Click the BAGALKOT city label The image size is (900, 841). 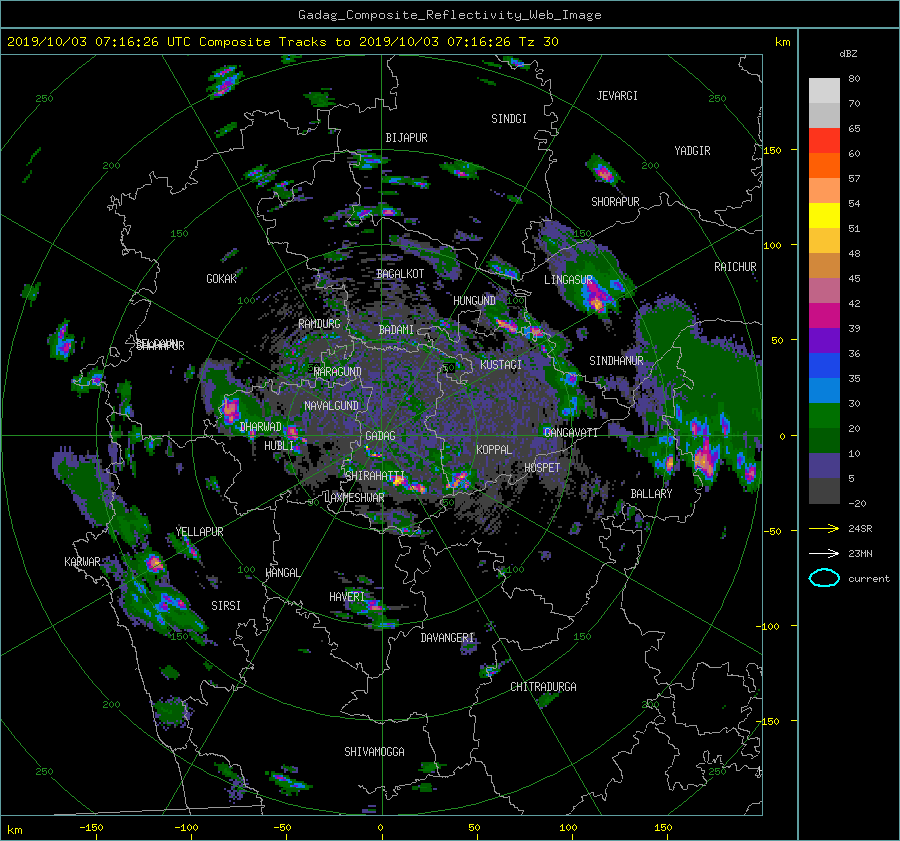(x=400, y=274)
